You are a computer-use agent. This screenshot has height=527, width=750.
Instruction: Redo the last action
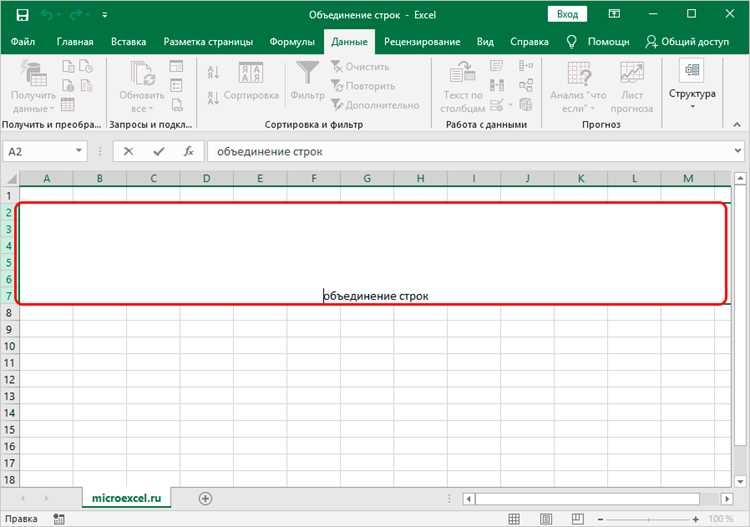[x=76, y=15]
